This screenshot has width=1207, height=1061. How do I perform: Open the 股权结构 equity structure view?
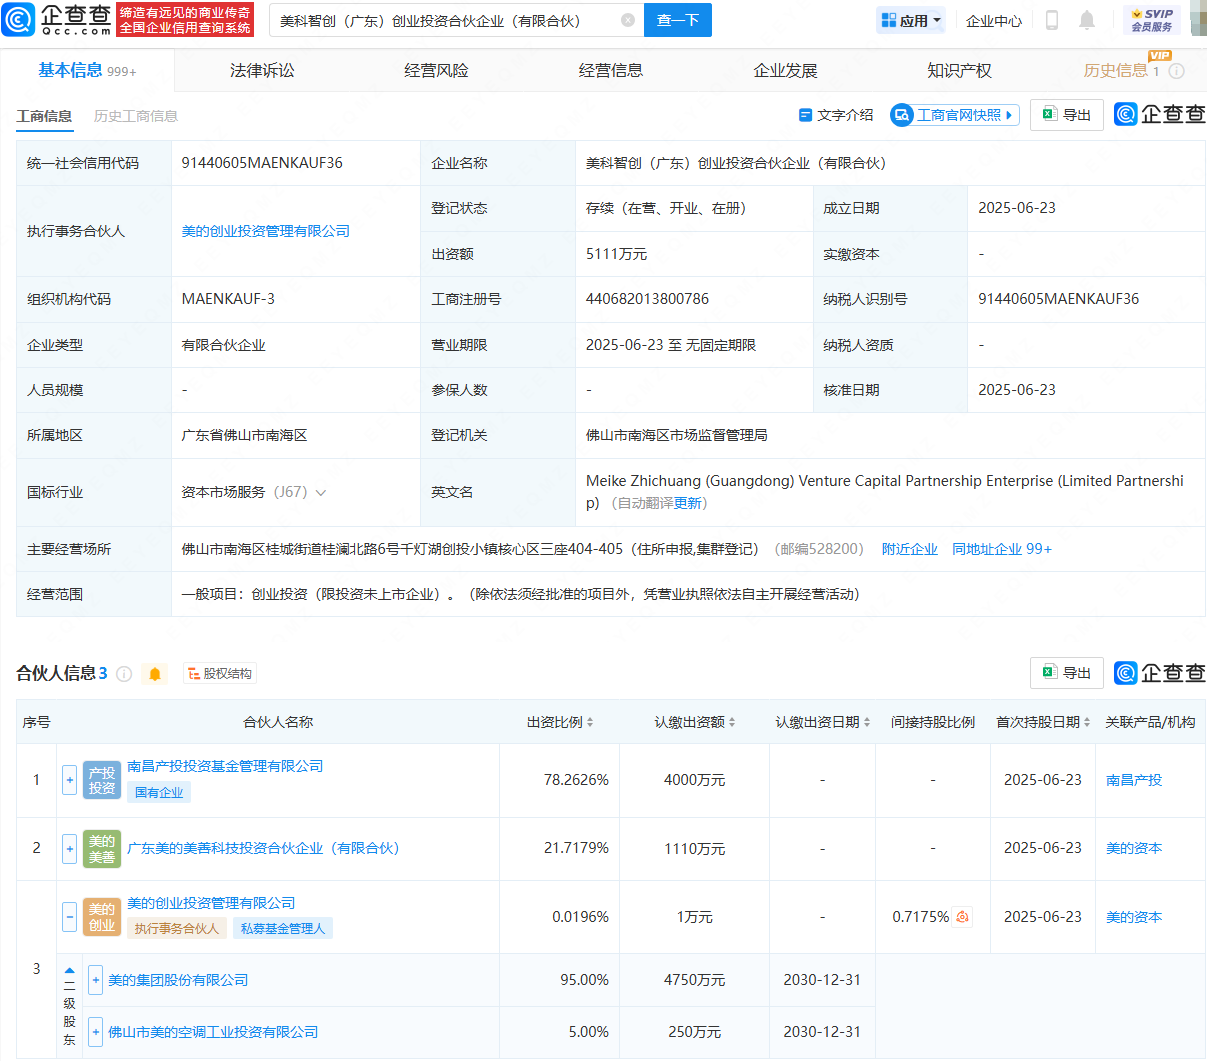pyautogui.click(x=220, y=674)
